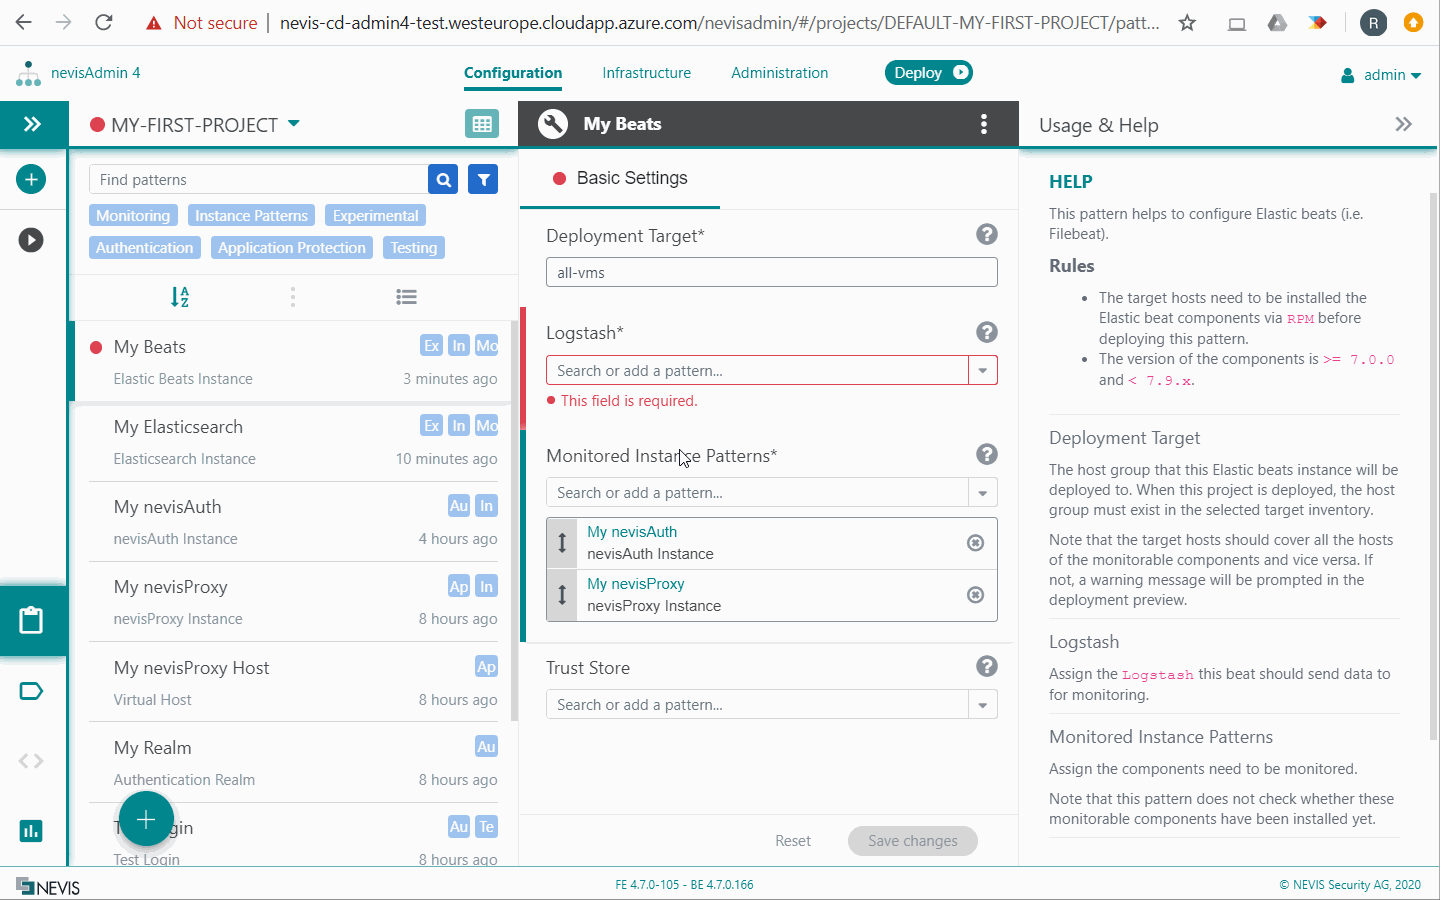Expand the left sidebar with double chevron
This screenshot has height=900, width=1440.
point(33,124)
